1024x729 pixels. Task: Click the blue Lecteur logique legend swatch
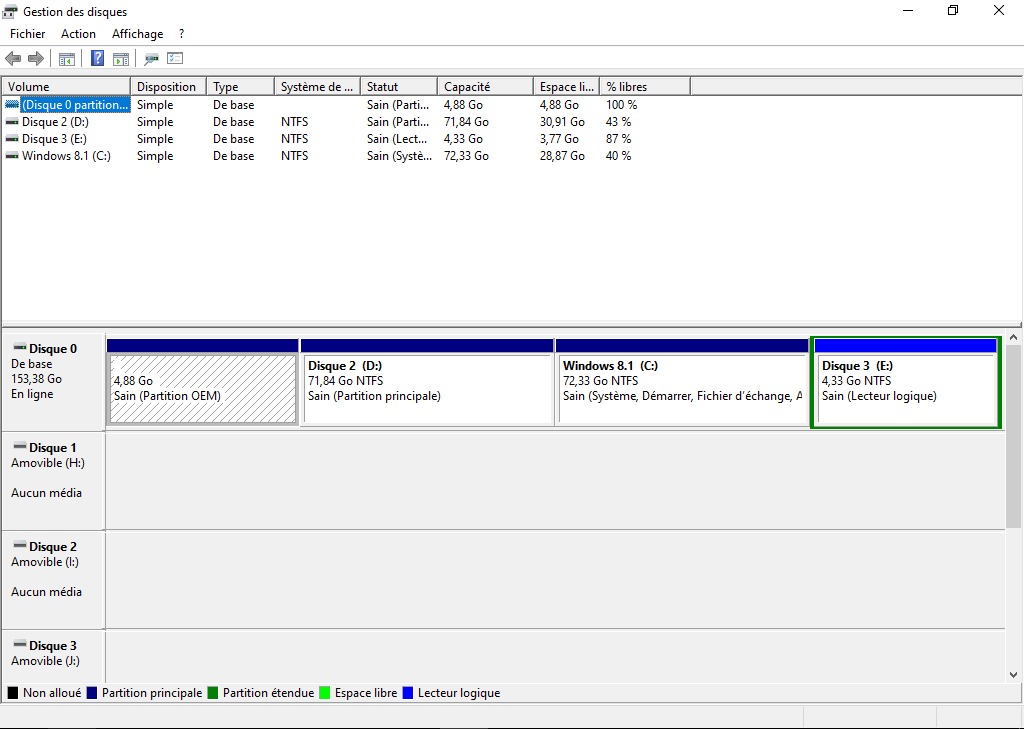408,693
